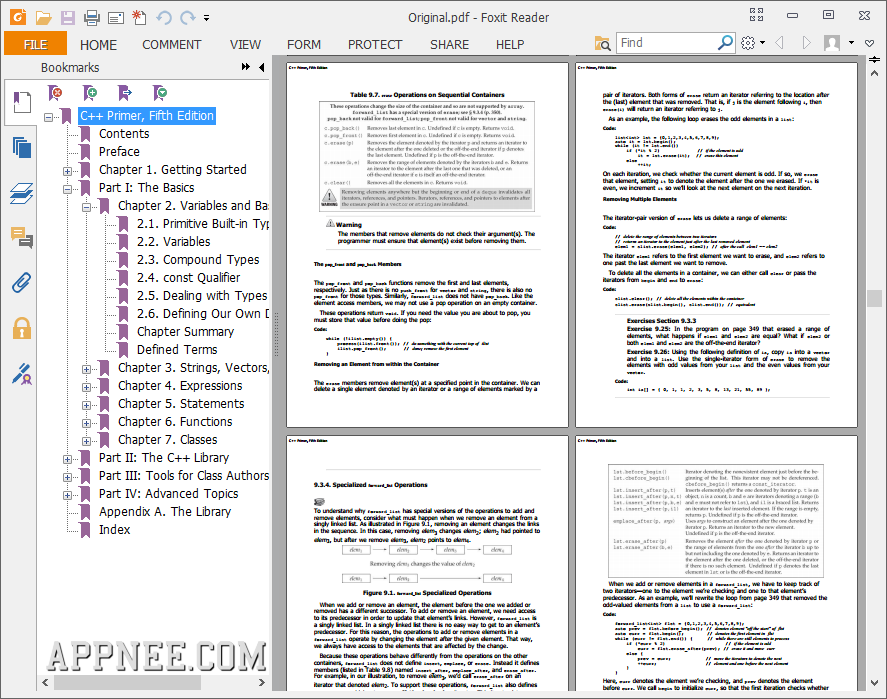887x699 pixels.
Task: Go to next search result arrow
Action: [807, 43]
